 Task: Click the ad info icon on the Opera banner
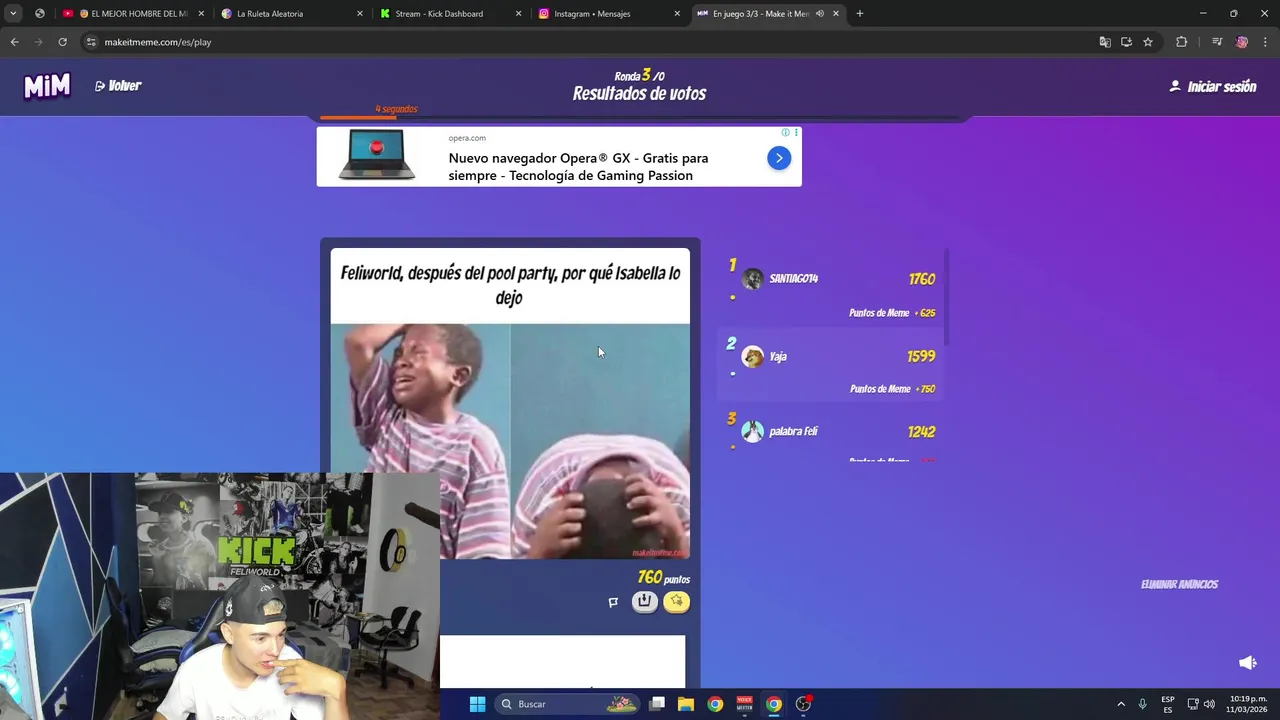point(785,132)
